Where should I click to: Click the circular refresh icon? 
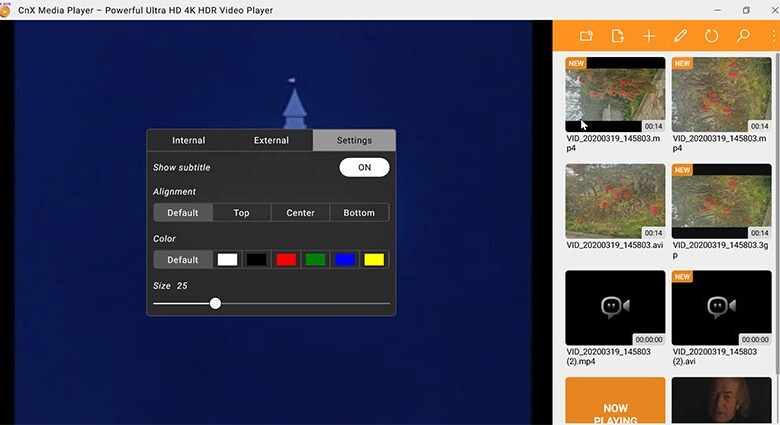[x=711, y=36]
